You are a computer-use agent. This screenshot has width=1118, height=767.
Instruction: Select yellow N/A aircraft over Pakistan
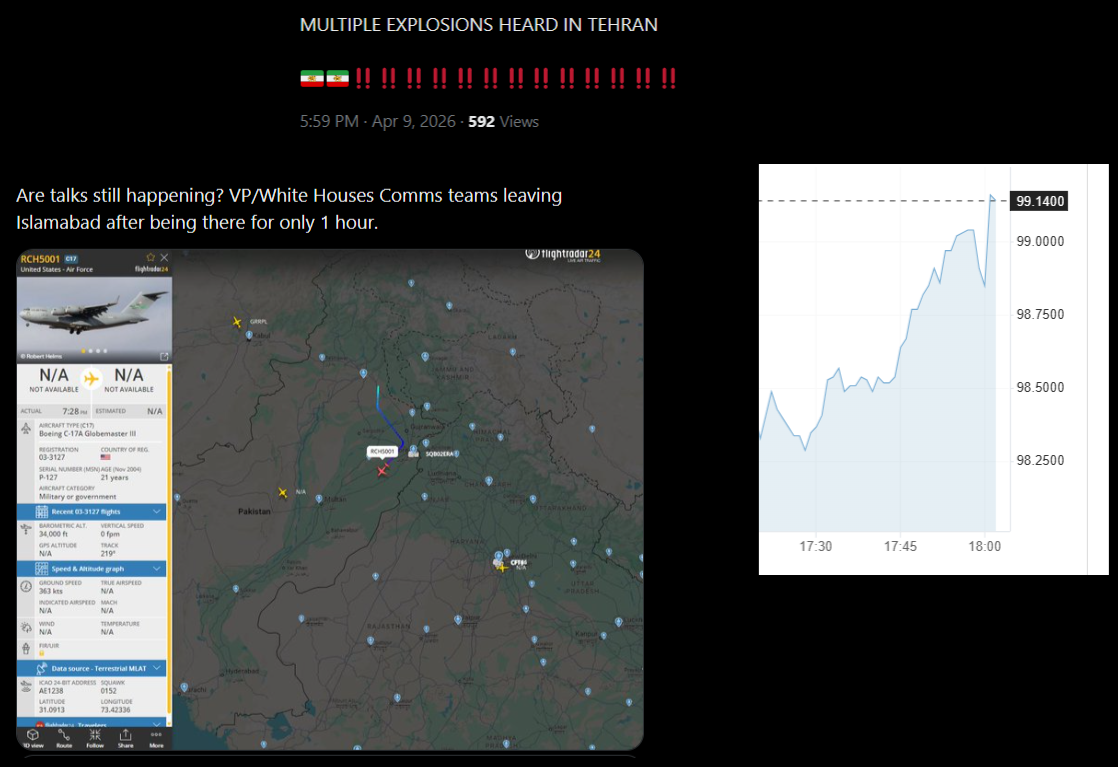pos(283,493)
